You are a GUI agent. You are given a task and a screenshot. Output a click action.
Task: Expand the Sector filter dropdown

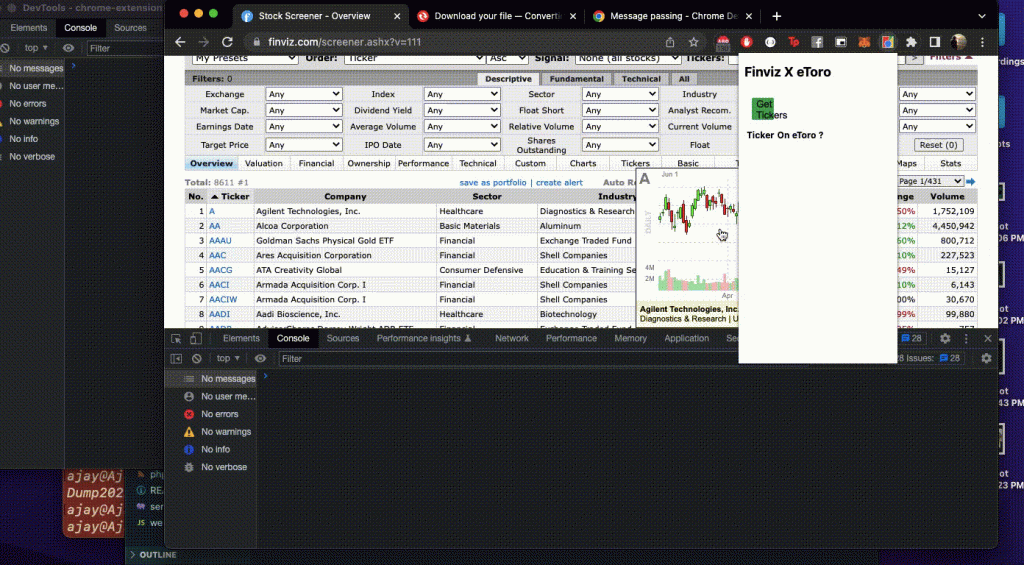tap(620, 94)
